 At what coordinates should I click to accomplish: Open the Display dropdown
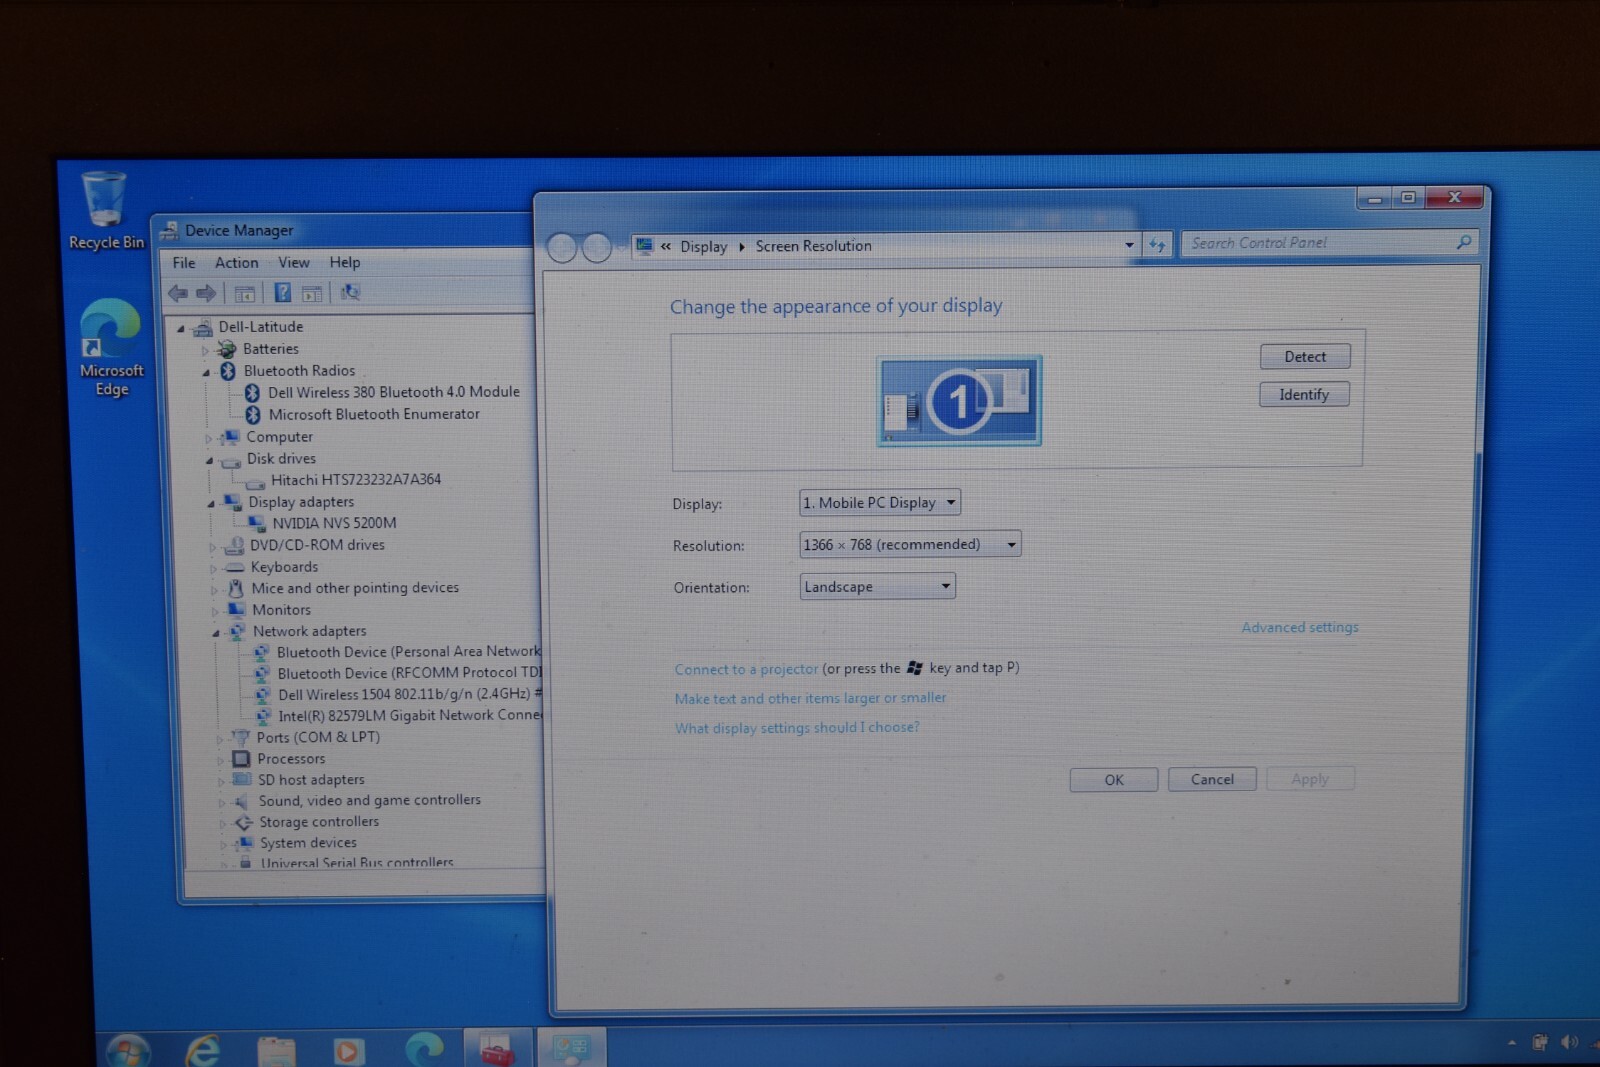[880, 502]
